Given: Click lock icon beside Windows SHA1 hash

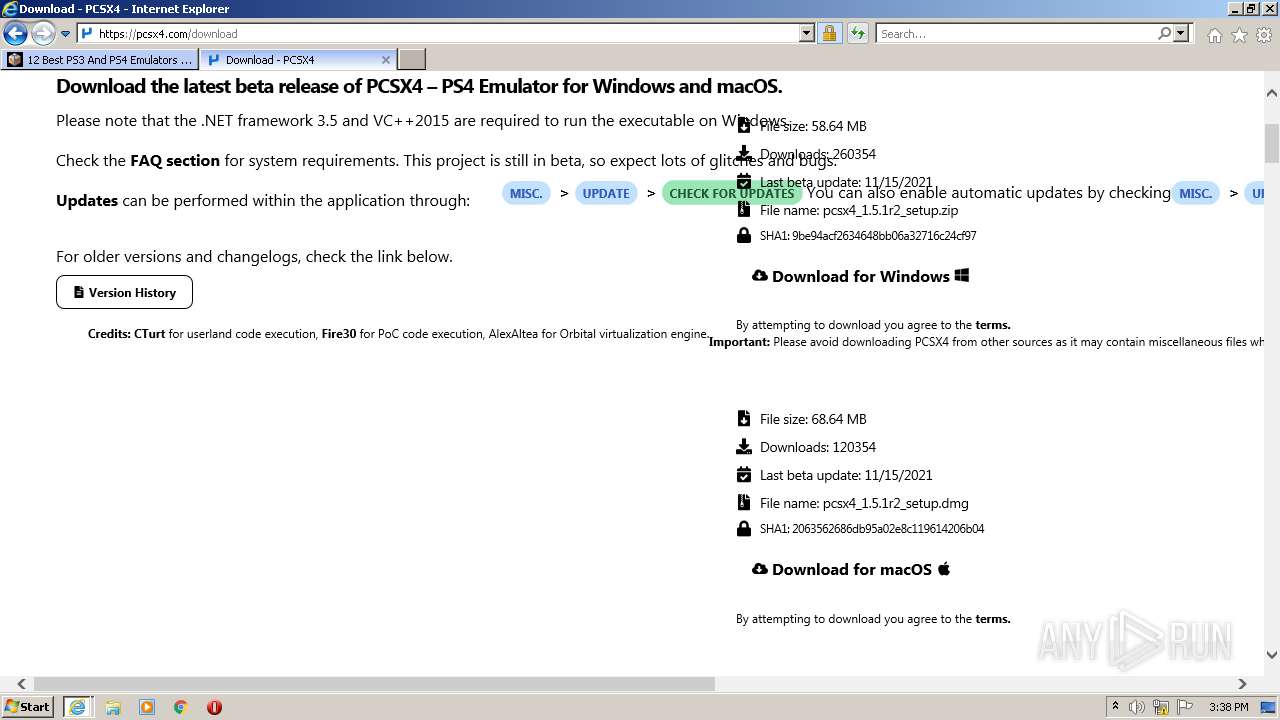Looking at the screenshot, I should (x=743, y=235).
